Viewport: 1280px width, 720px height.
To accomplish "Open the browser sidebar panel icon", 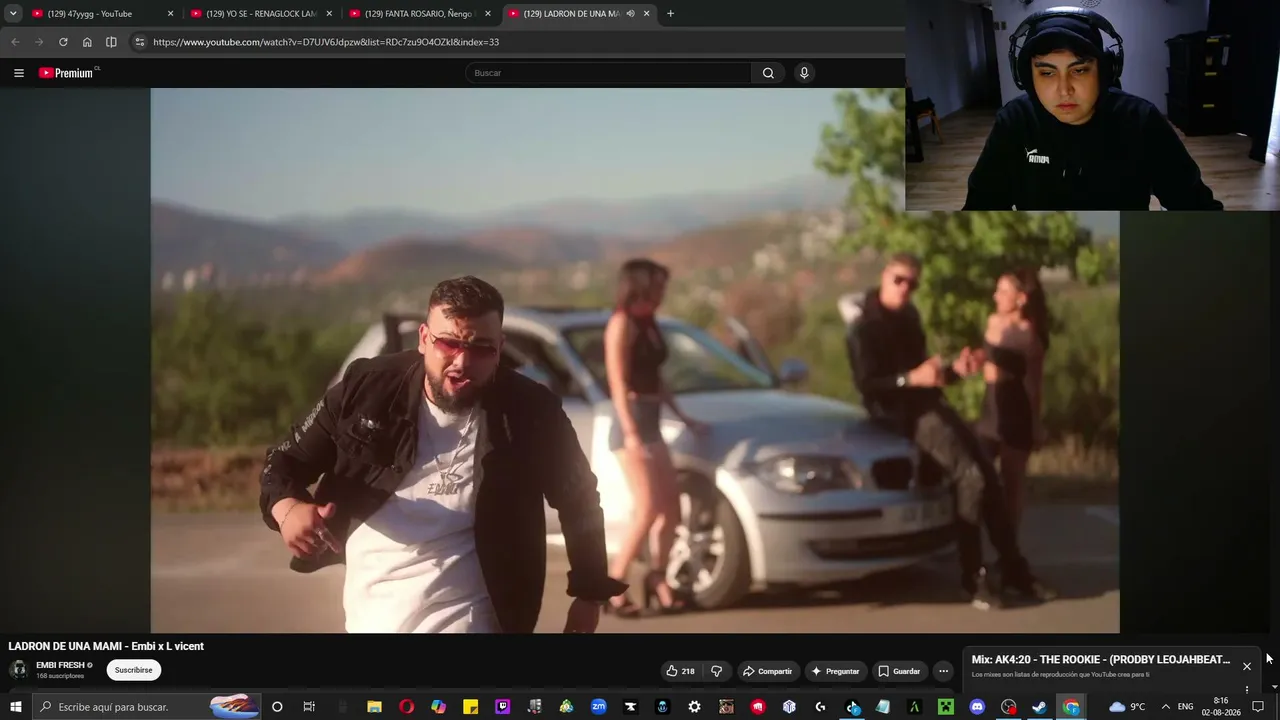I will pyautogui.click(x=111, y=42).
